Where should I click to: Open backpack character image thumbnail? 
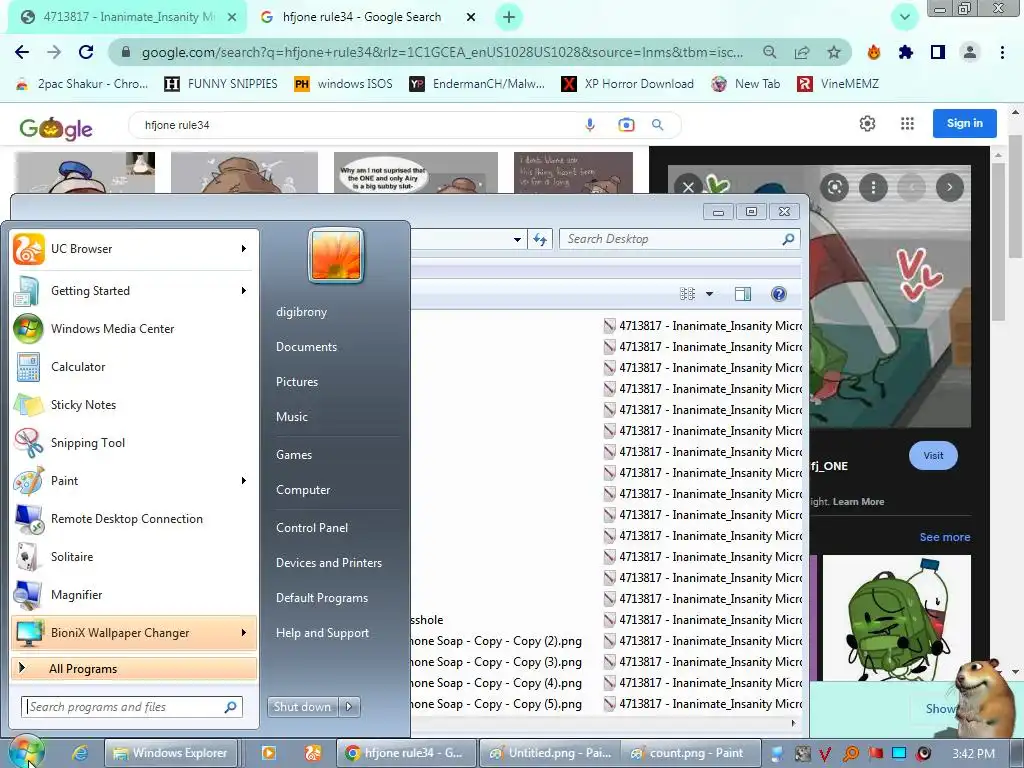click(x=897, y=617)
